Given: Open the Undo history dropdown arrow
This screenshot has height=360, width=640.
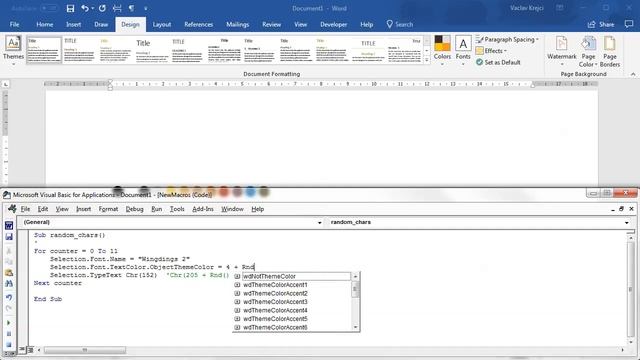Looking at the screenshot, I should [x=93, y=8].
